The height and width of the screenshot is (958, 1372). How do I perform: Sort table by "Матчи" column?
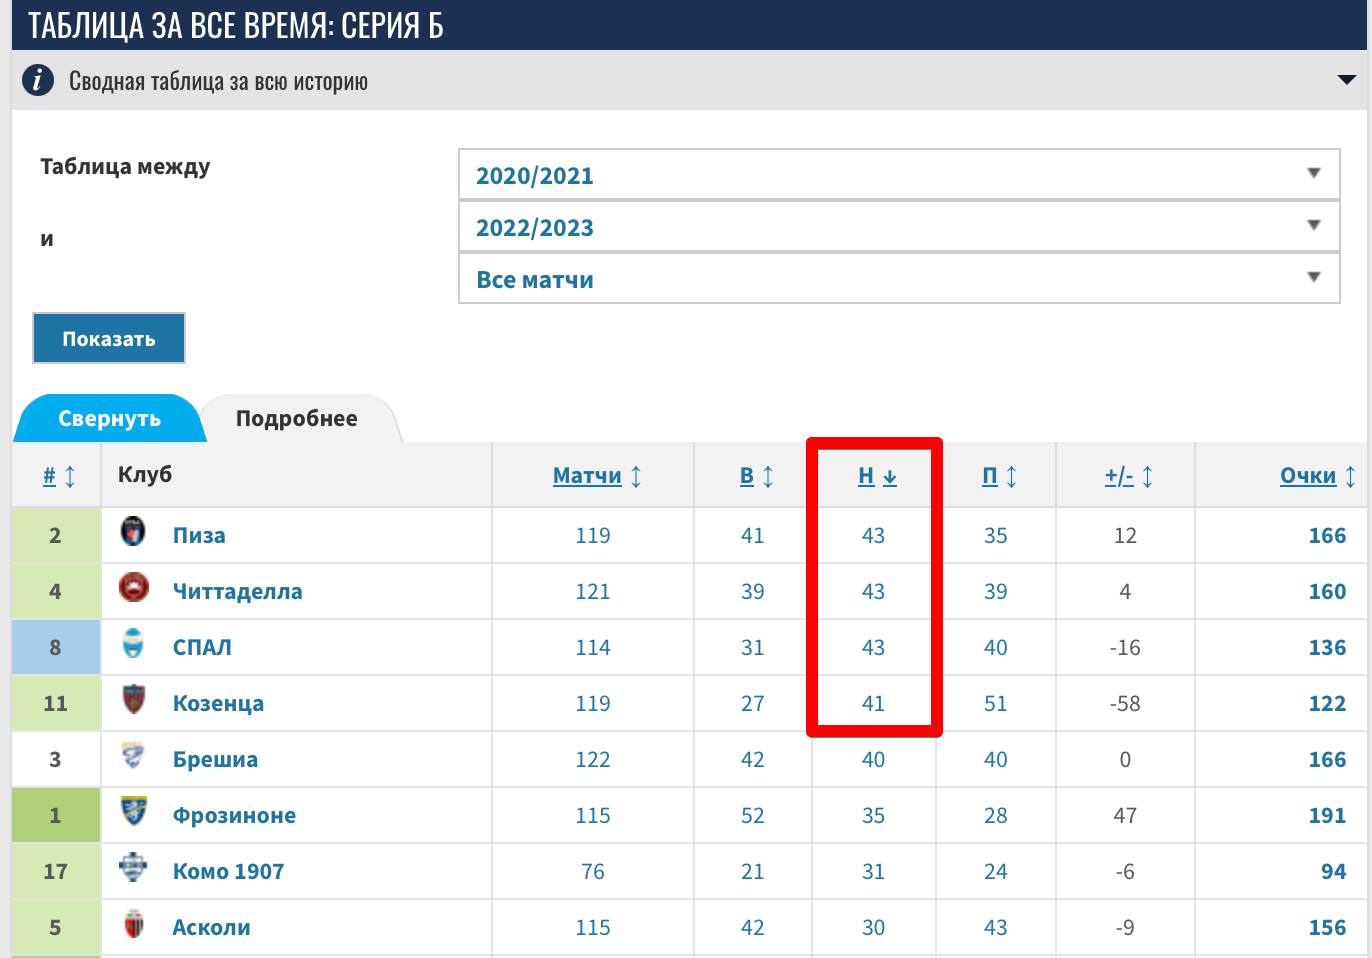coord(587,476)
